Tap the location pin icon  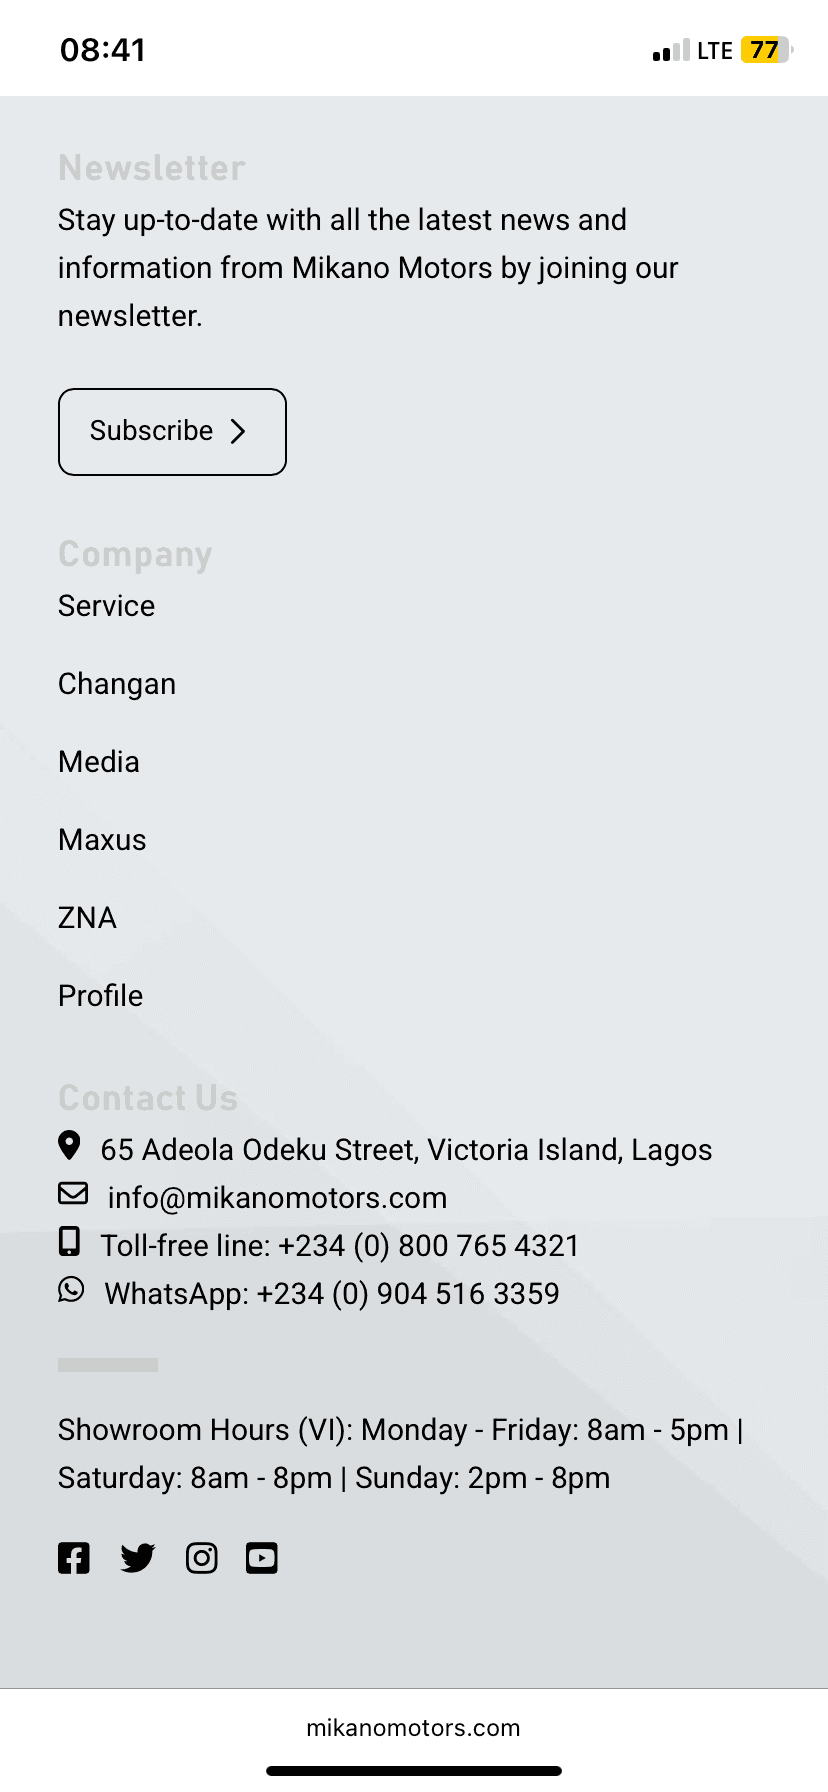click(x=69, y=1146)
